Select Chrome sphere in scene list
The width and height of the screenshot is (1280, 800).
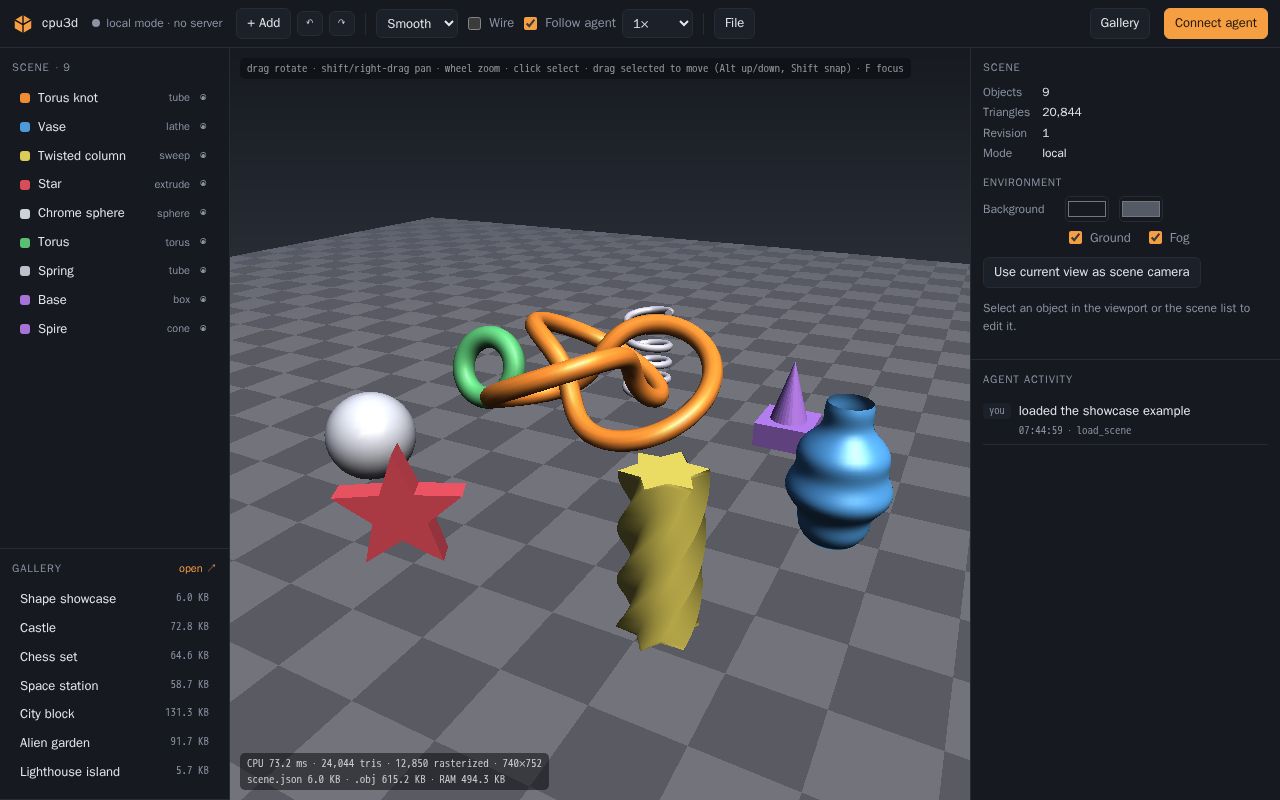tap(114, 213)
